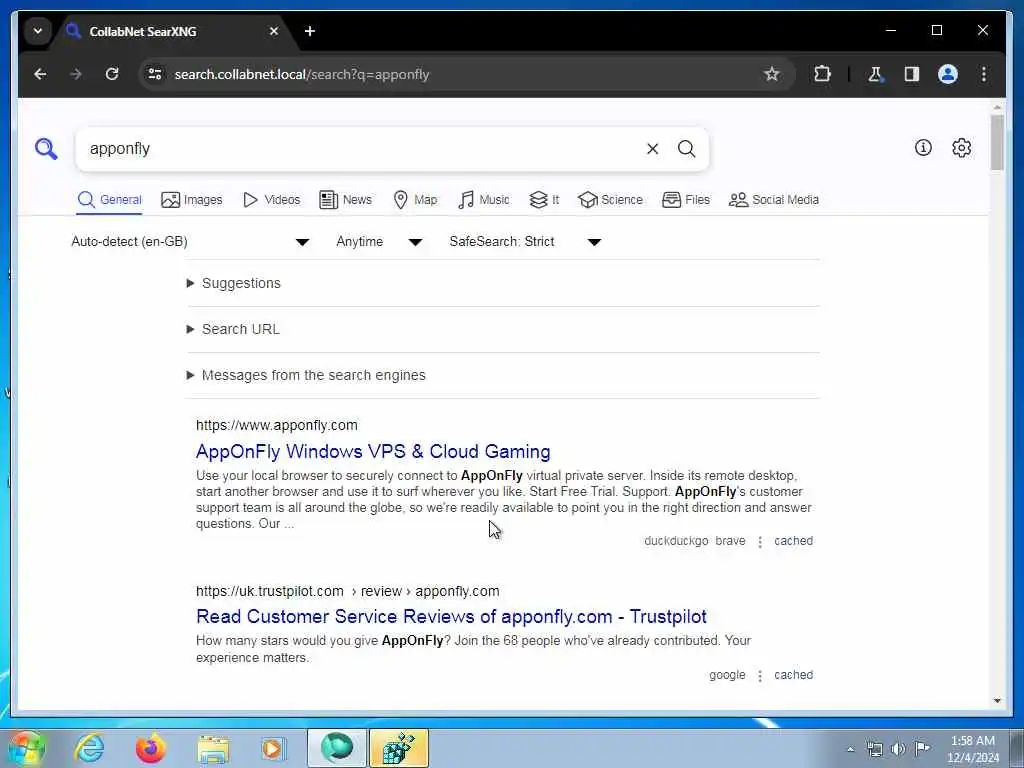Open more options for the AppOnFly result
The width and height of the screenshot is (1024, 768).
point(760,541)
